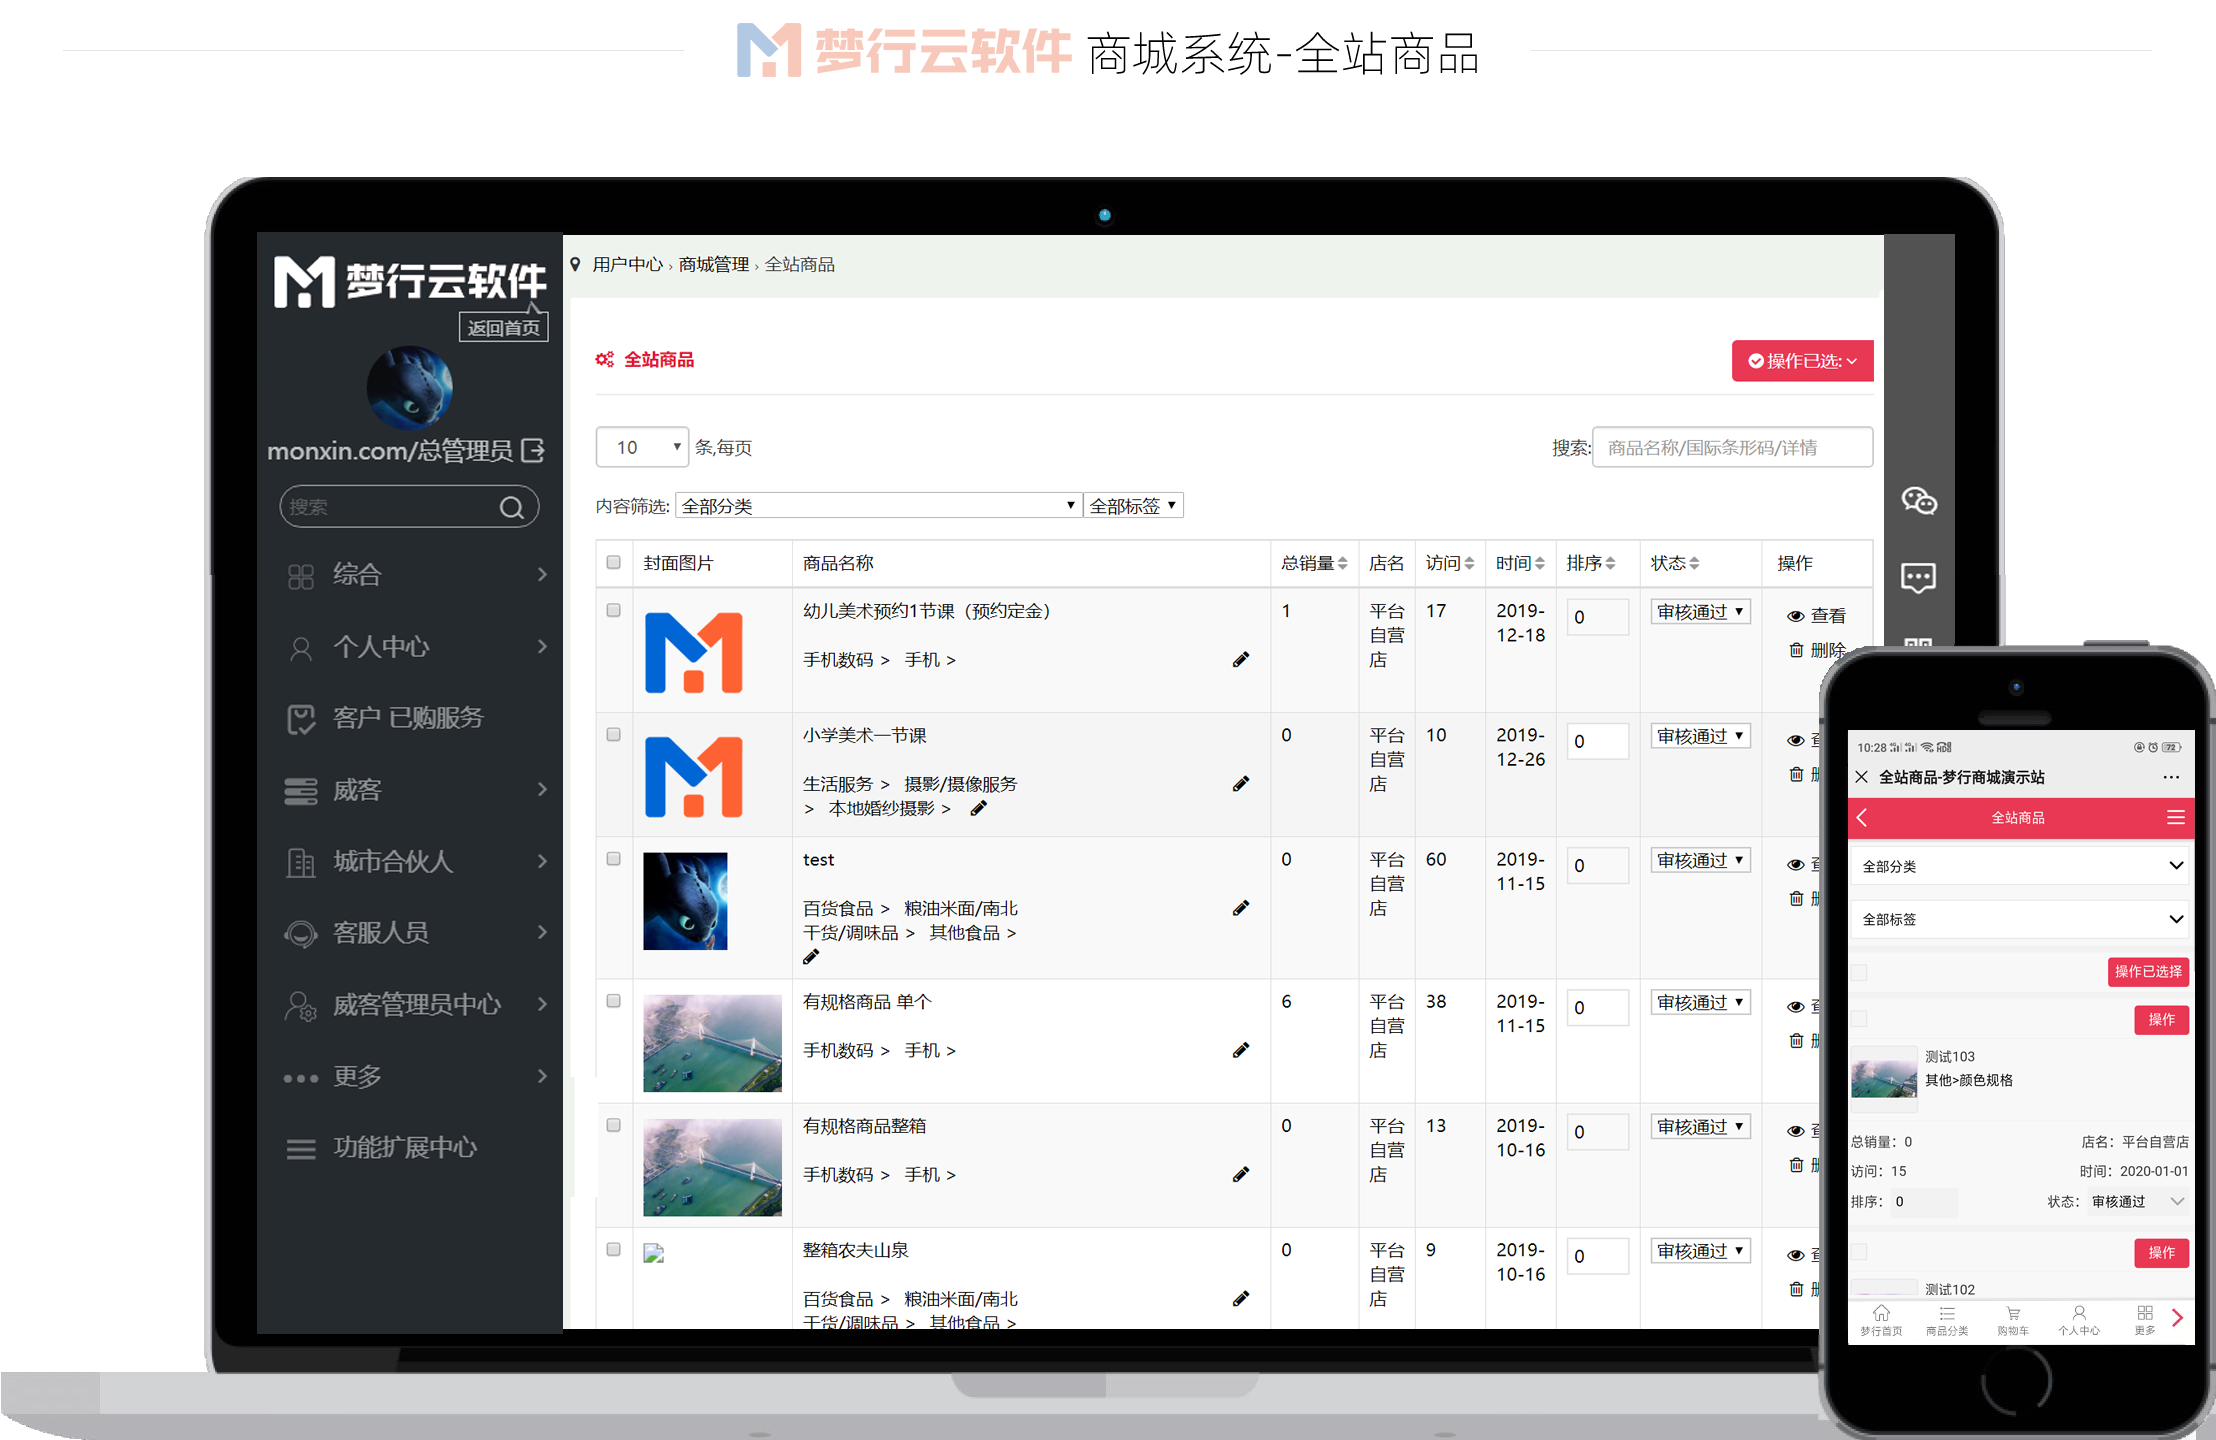
Task: Open the 全部分类 filter dropdown
Action: (x=878, y=506)
